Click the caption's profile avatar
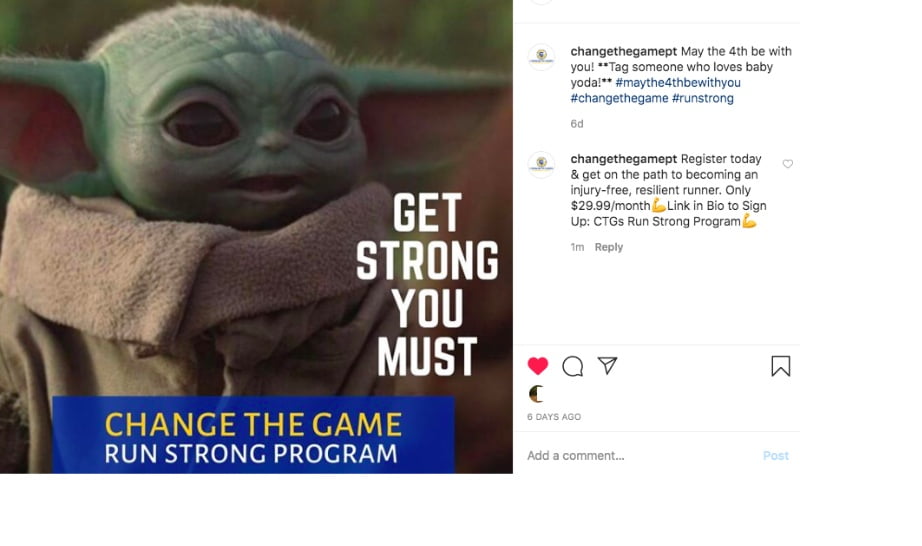 click(542, 57)
